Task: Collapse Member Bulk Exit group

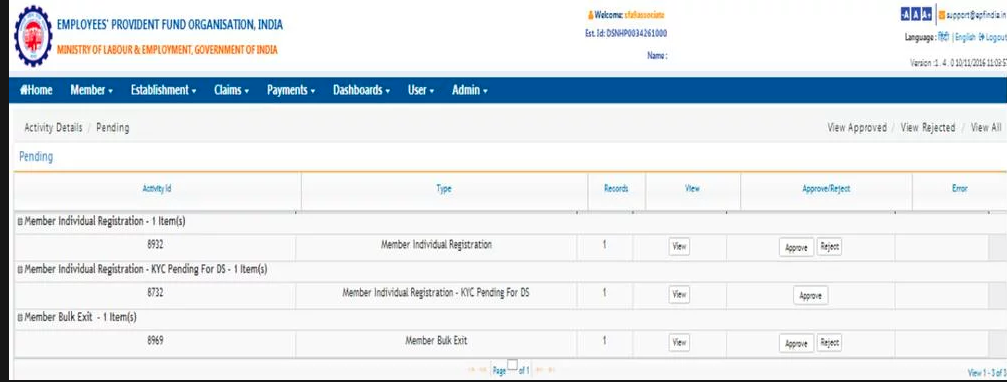Action: [20, 318]
